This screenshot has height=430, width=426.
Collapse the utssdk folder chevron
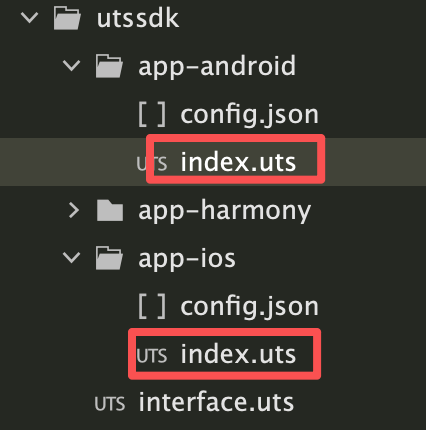coord(29,18)
